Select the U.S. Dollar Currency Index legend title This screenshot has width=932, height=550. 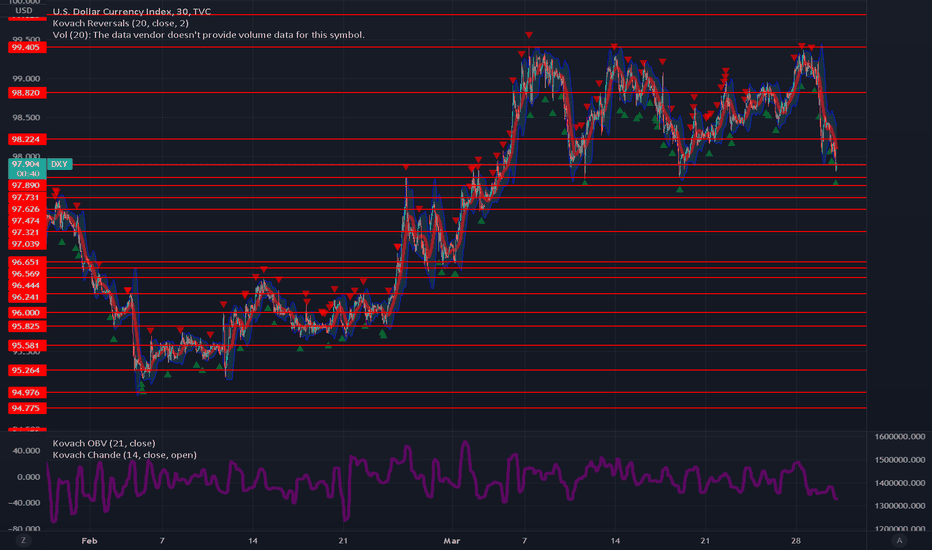131,11
